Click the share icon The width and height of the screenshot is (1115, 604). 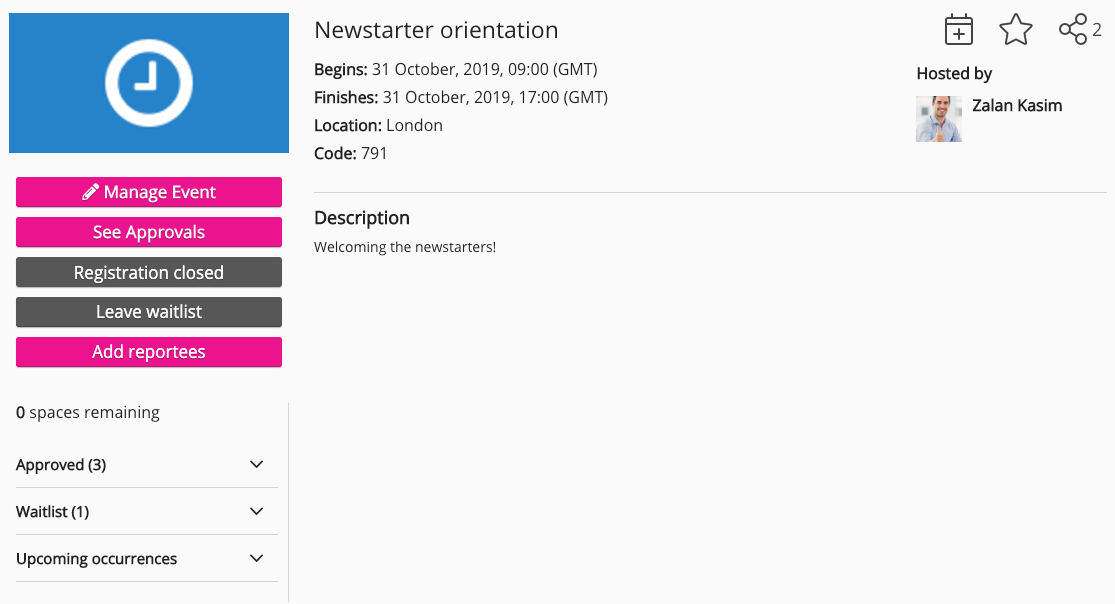pyautogui.click(x=1072, y=30)
